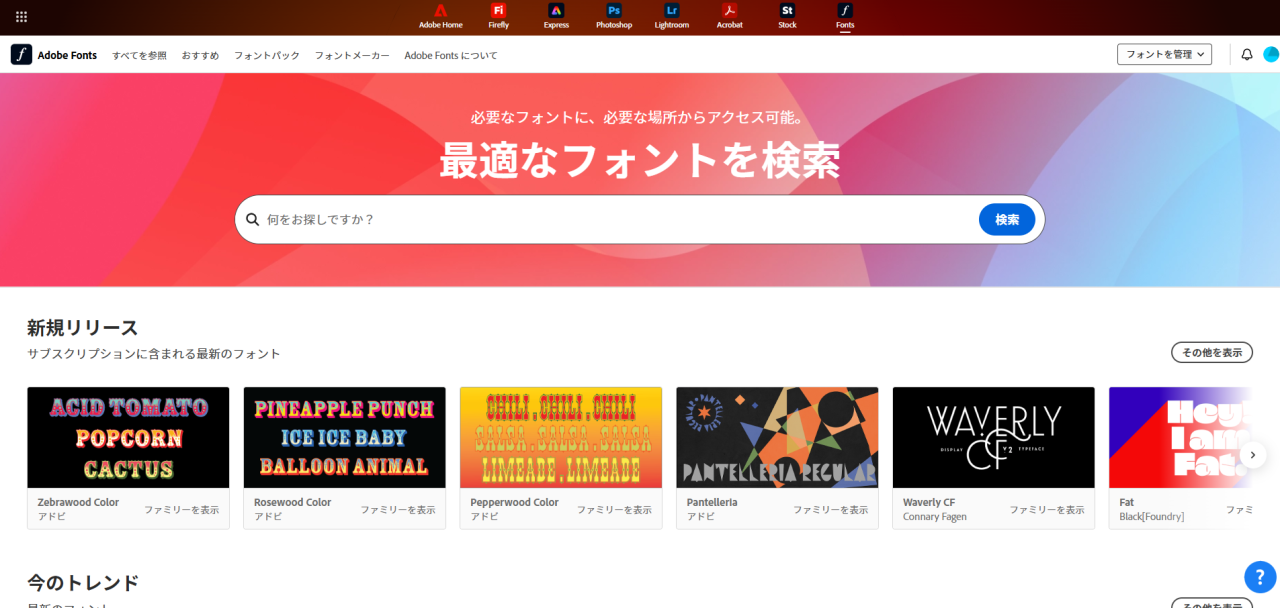The height and width of the screenshot is (608, 1280).
Task: Open Lightroom from the app bar
Action: click(672, 17)
